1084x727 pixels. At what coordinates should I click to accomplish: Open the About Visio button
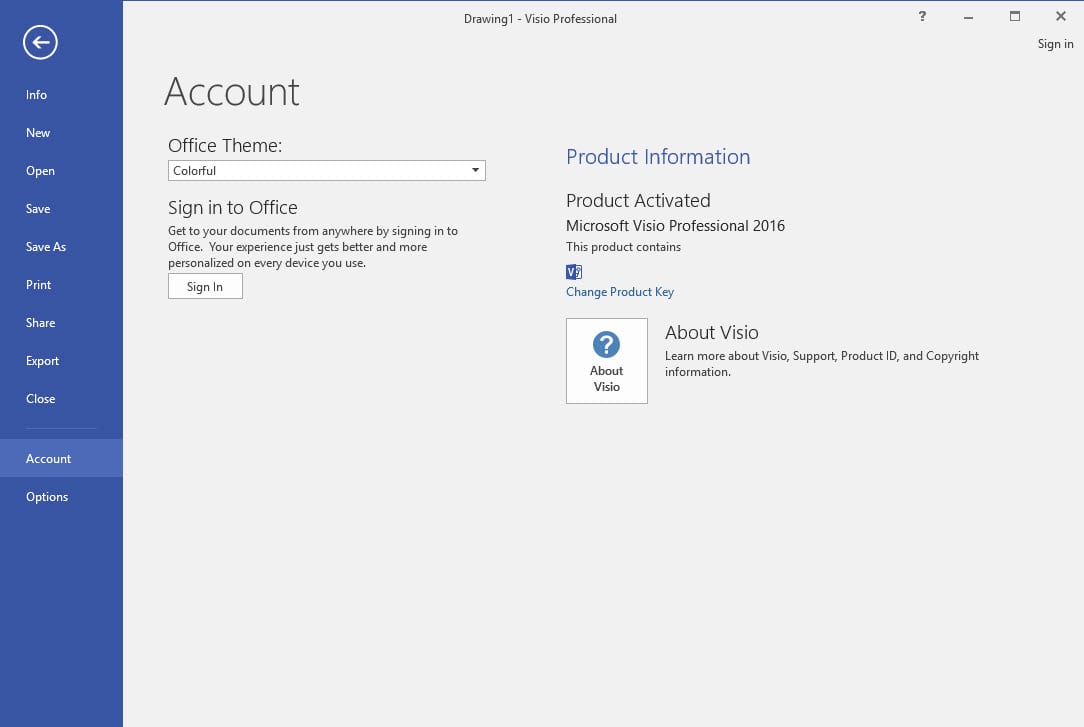coord(606,361)
